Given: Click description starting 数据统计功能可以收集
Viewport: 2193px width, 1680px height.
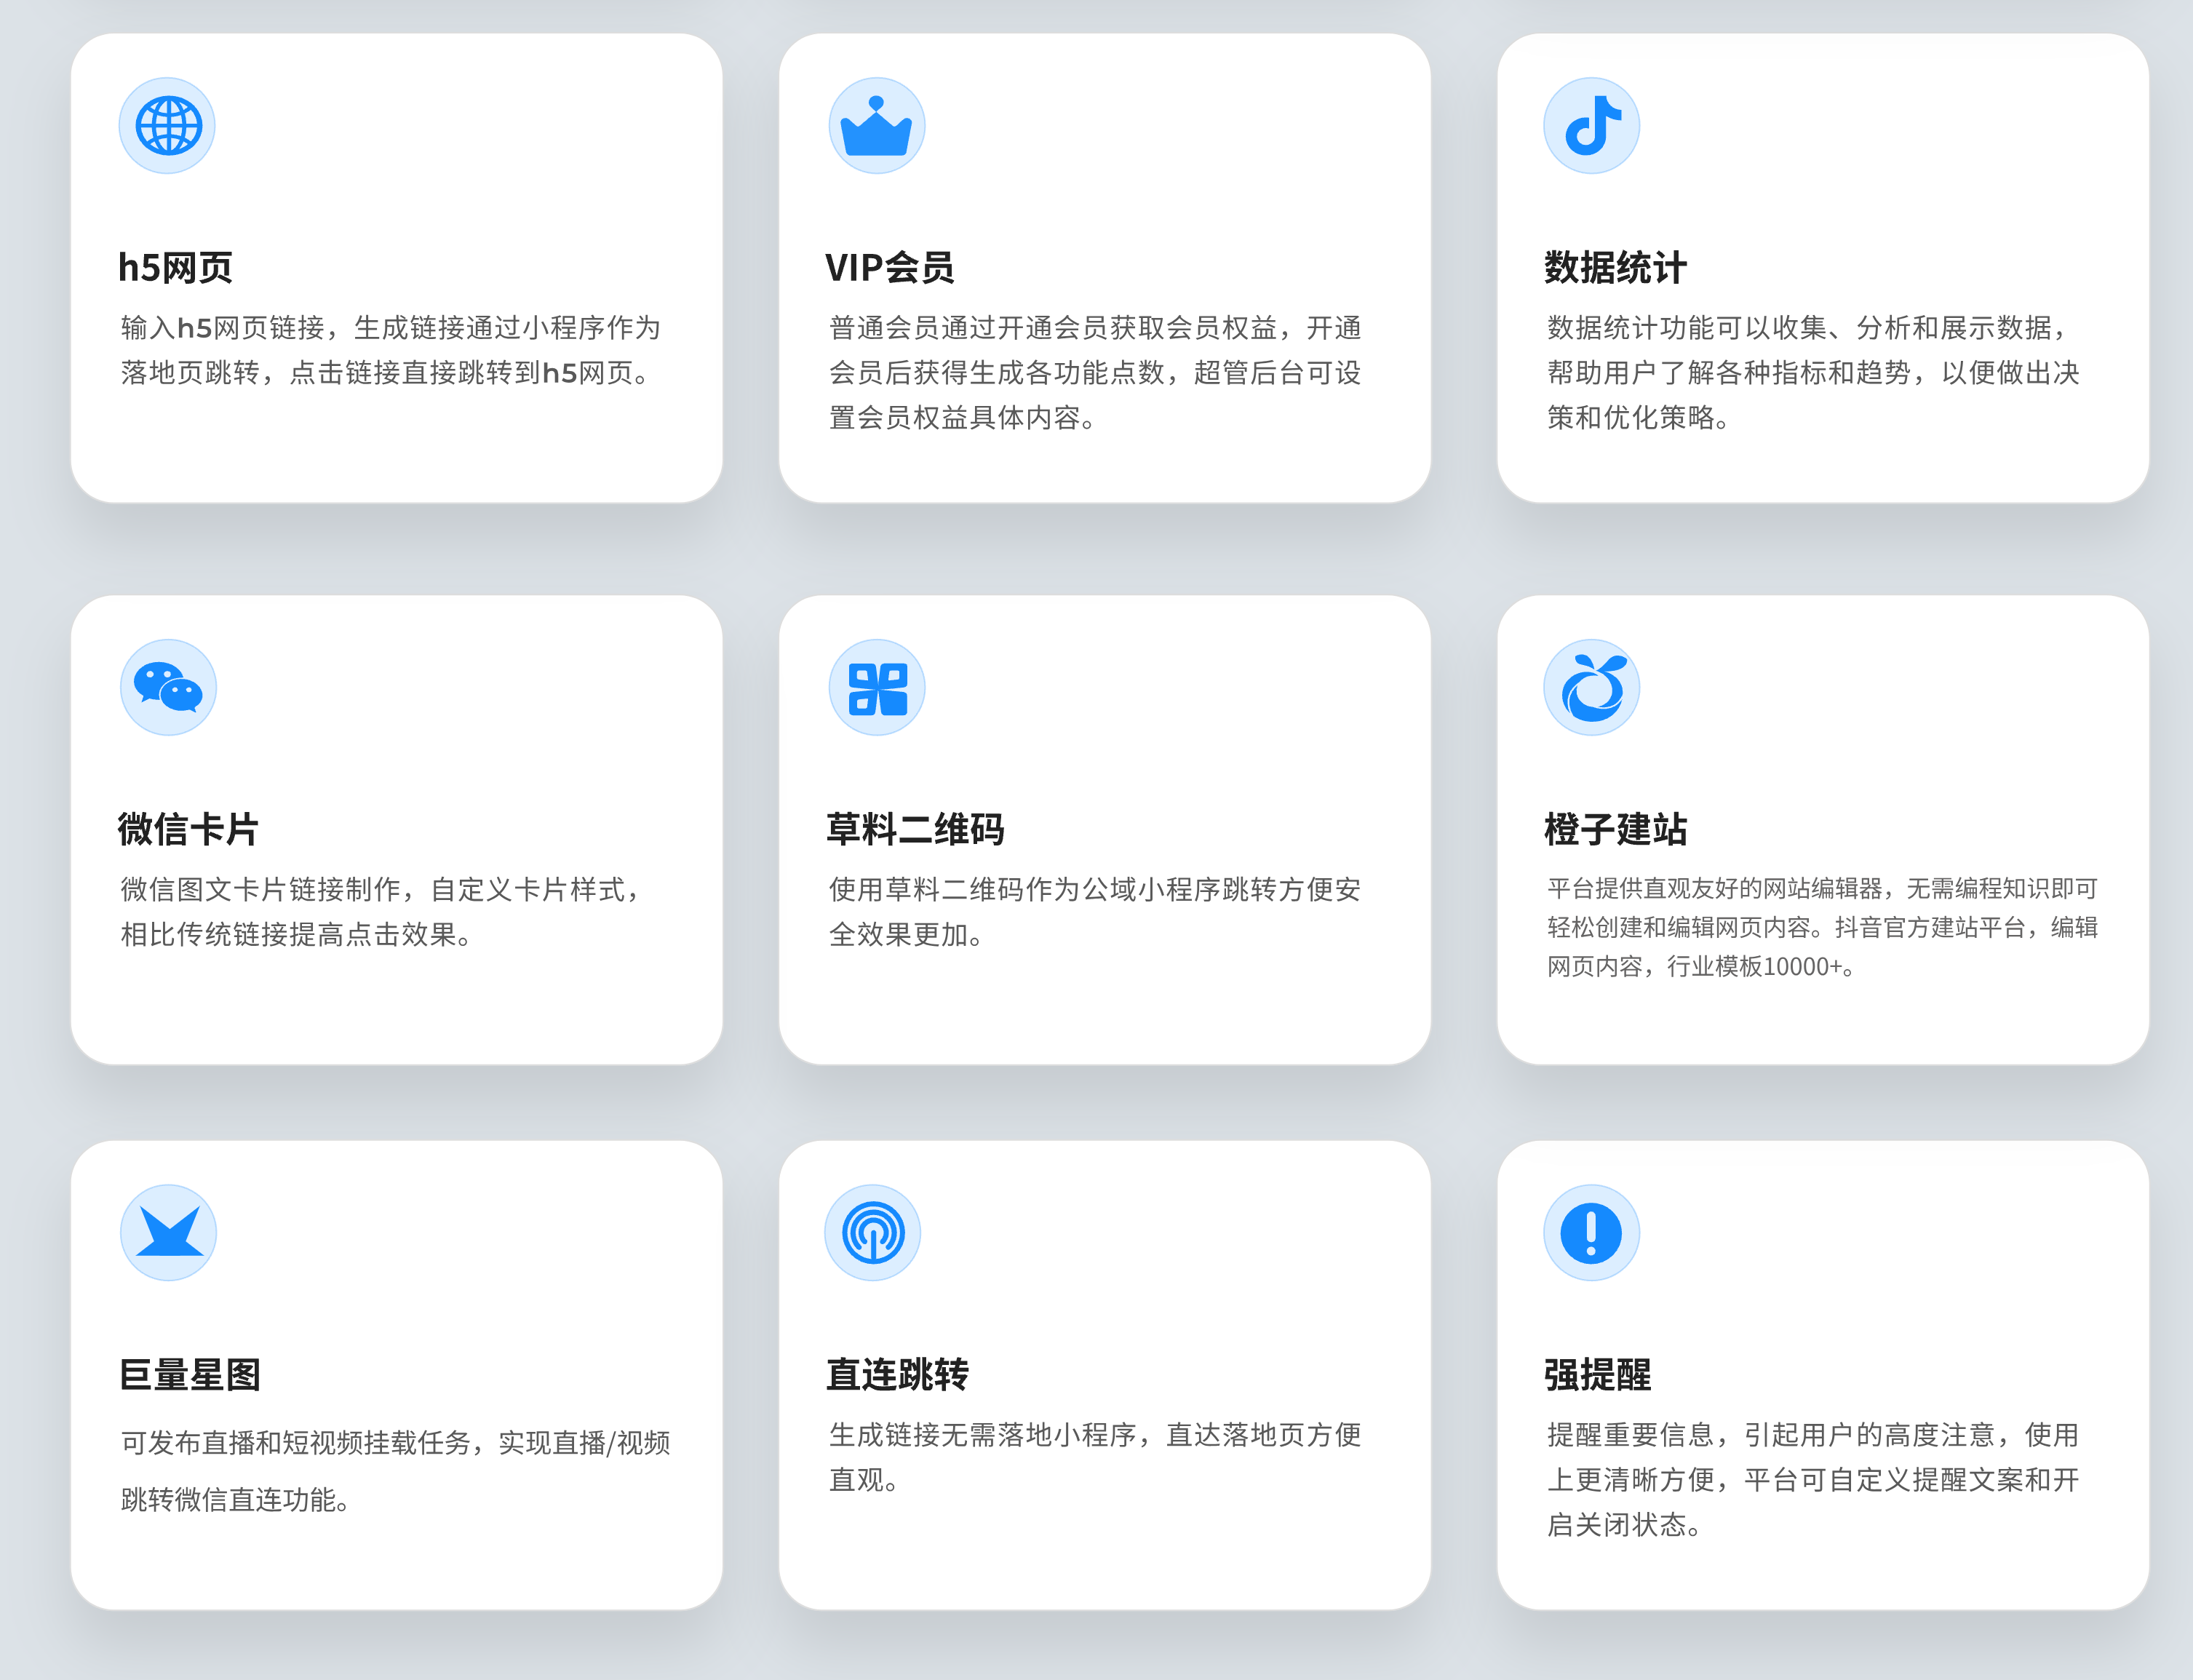Looking at the screenshot, I should pyautogui.click(x=1813, y=372).
